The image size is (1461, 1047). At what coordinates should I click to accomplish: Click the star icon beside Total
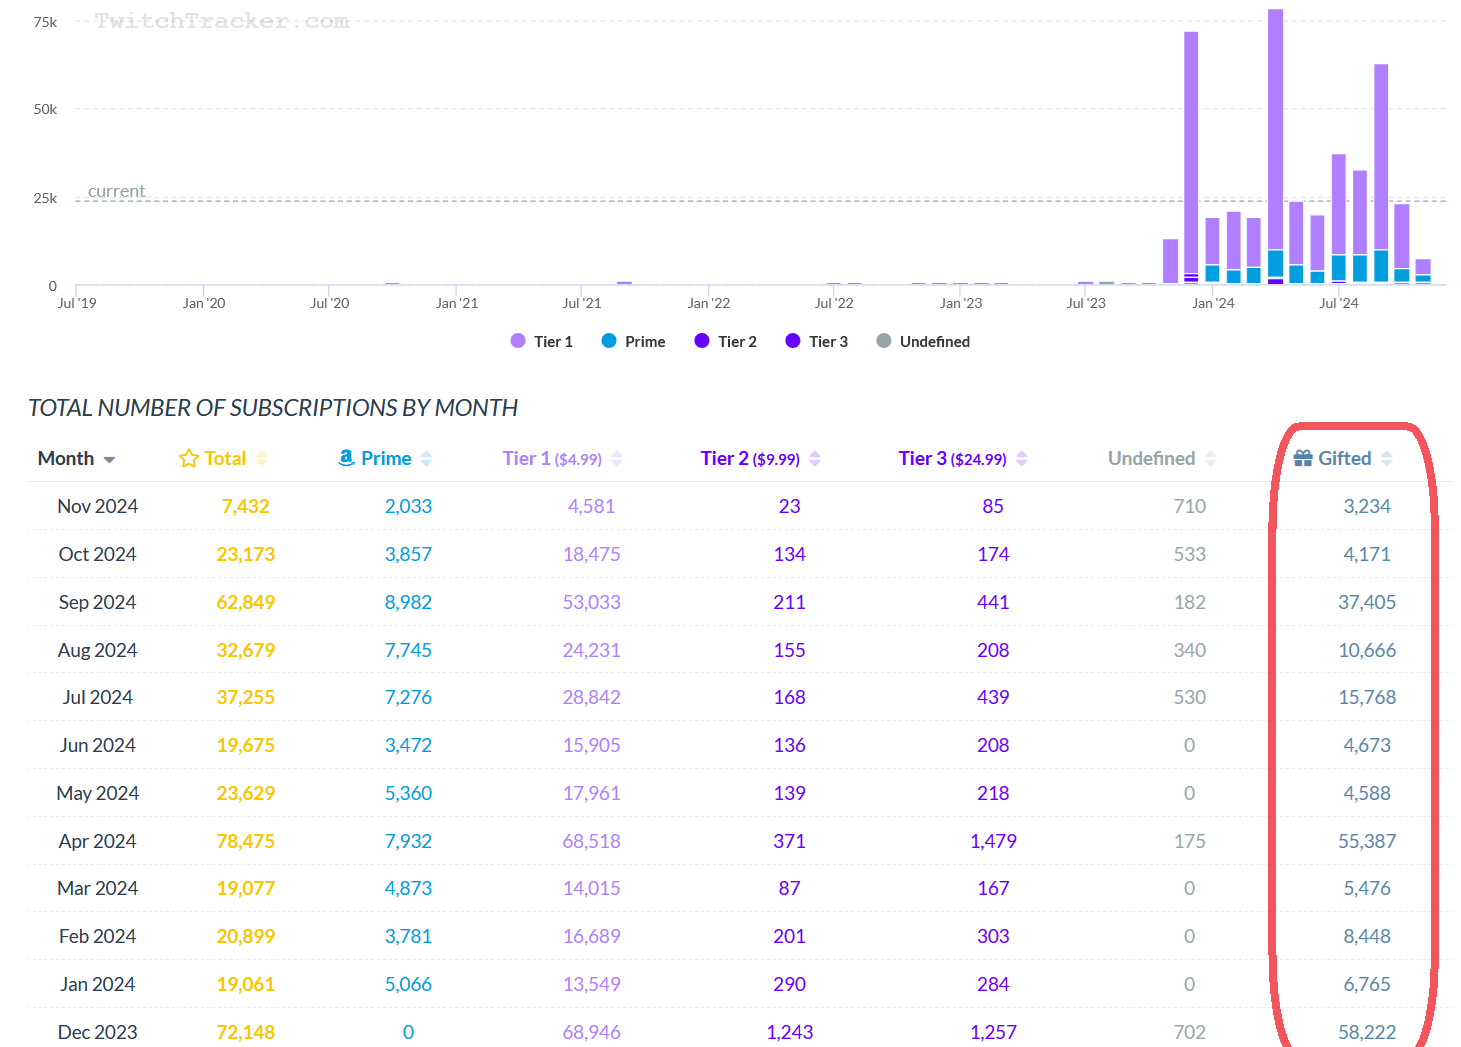[x=188, y=459]
